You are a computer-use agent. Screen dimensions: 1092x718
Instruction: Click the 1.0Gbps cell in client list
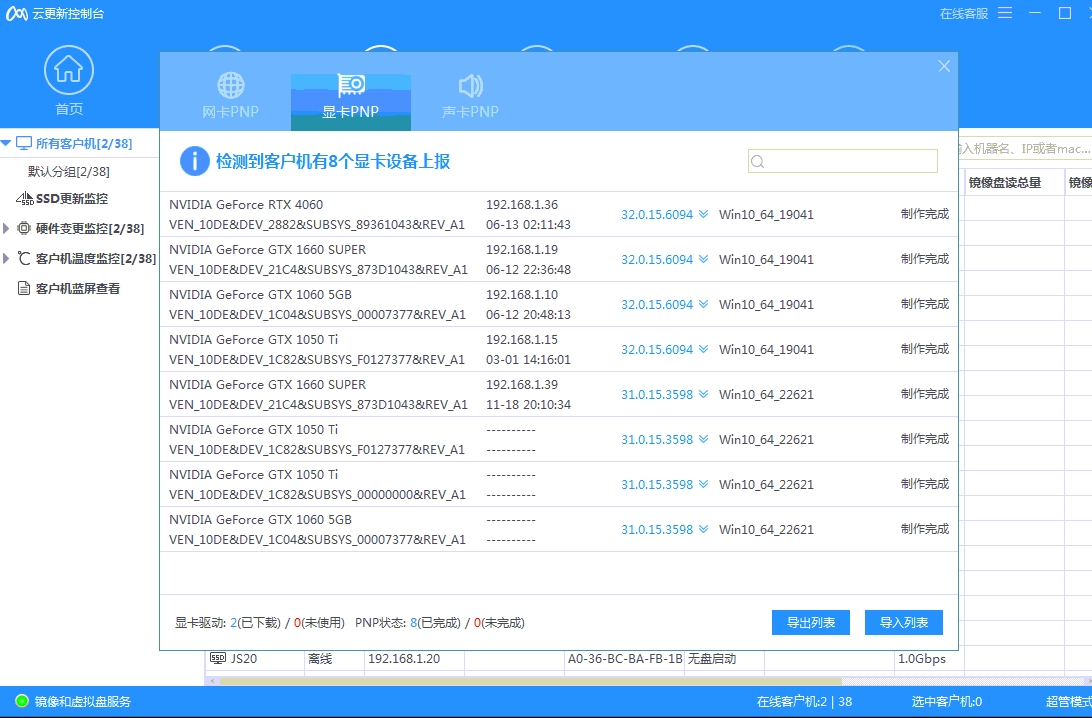coord(921,658)
